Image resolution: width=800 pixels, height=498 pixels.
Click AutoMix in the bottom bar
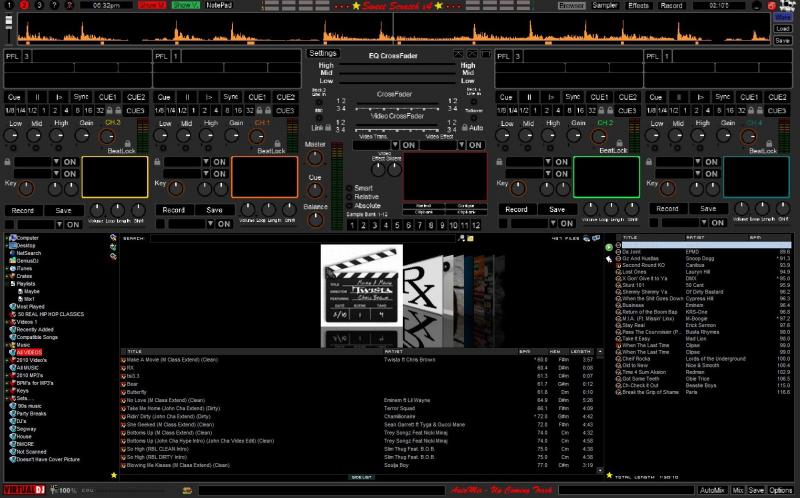[x=712, y=490]
